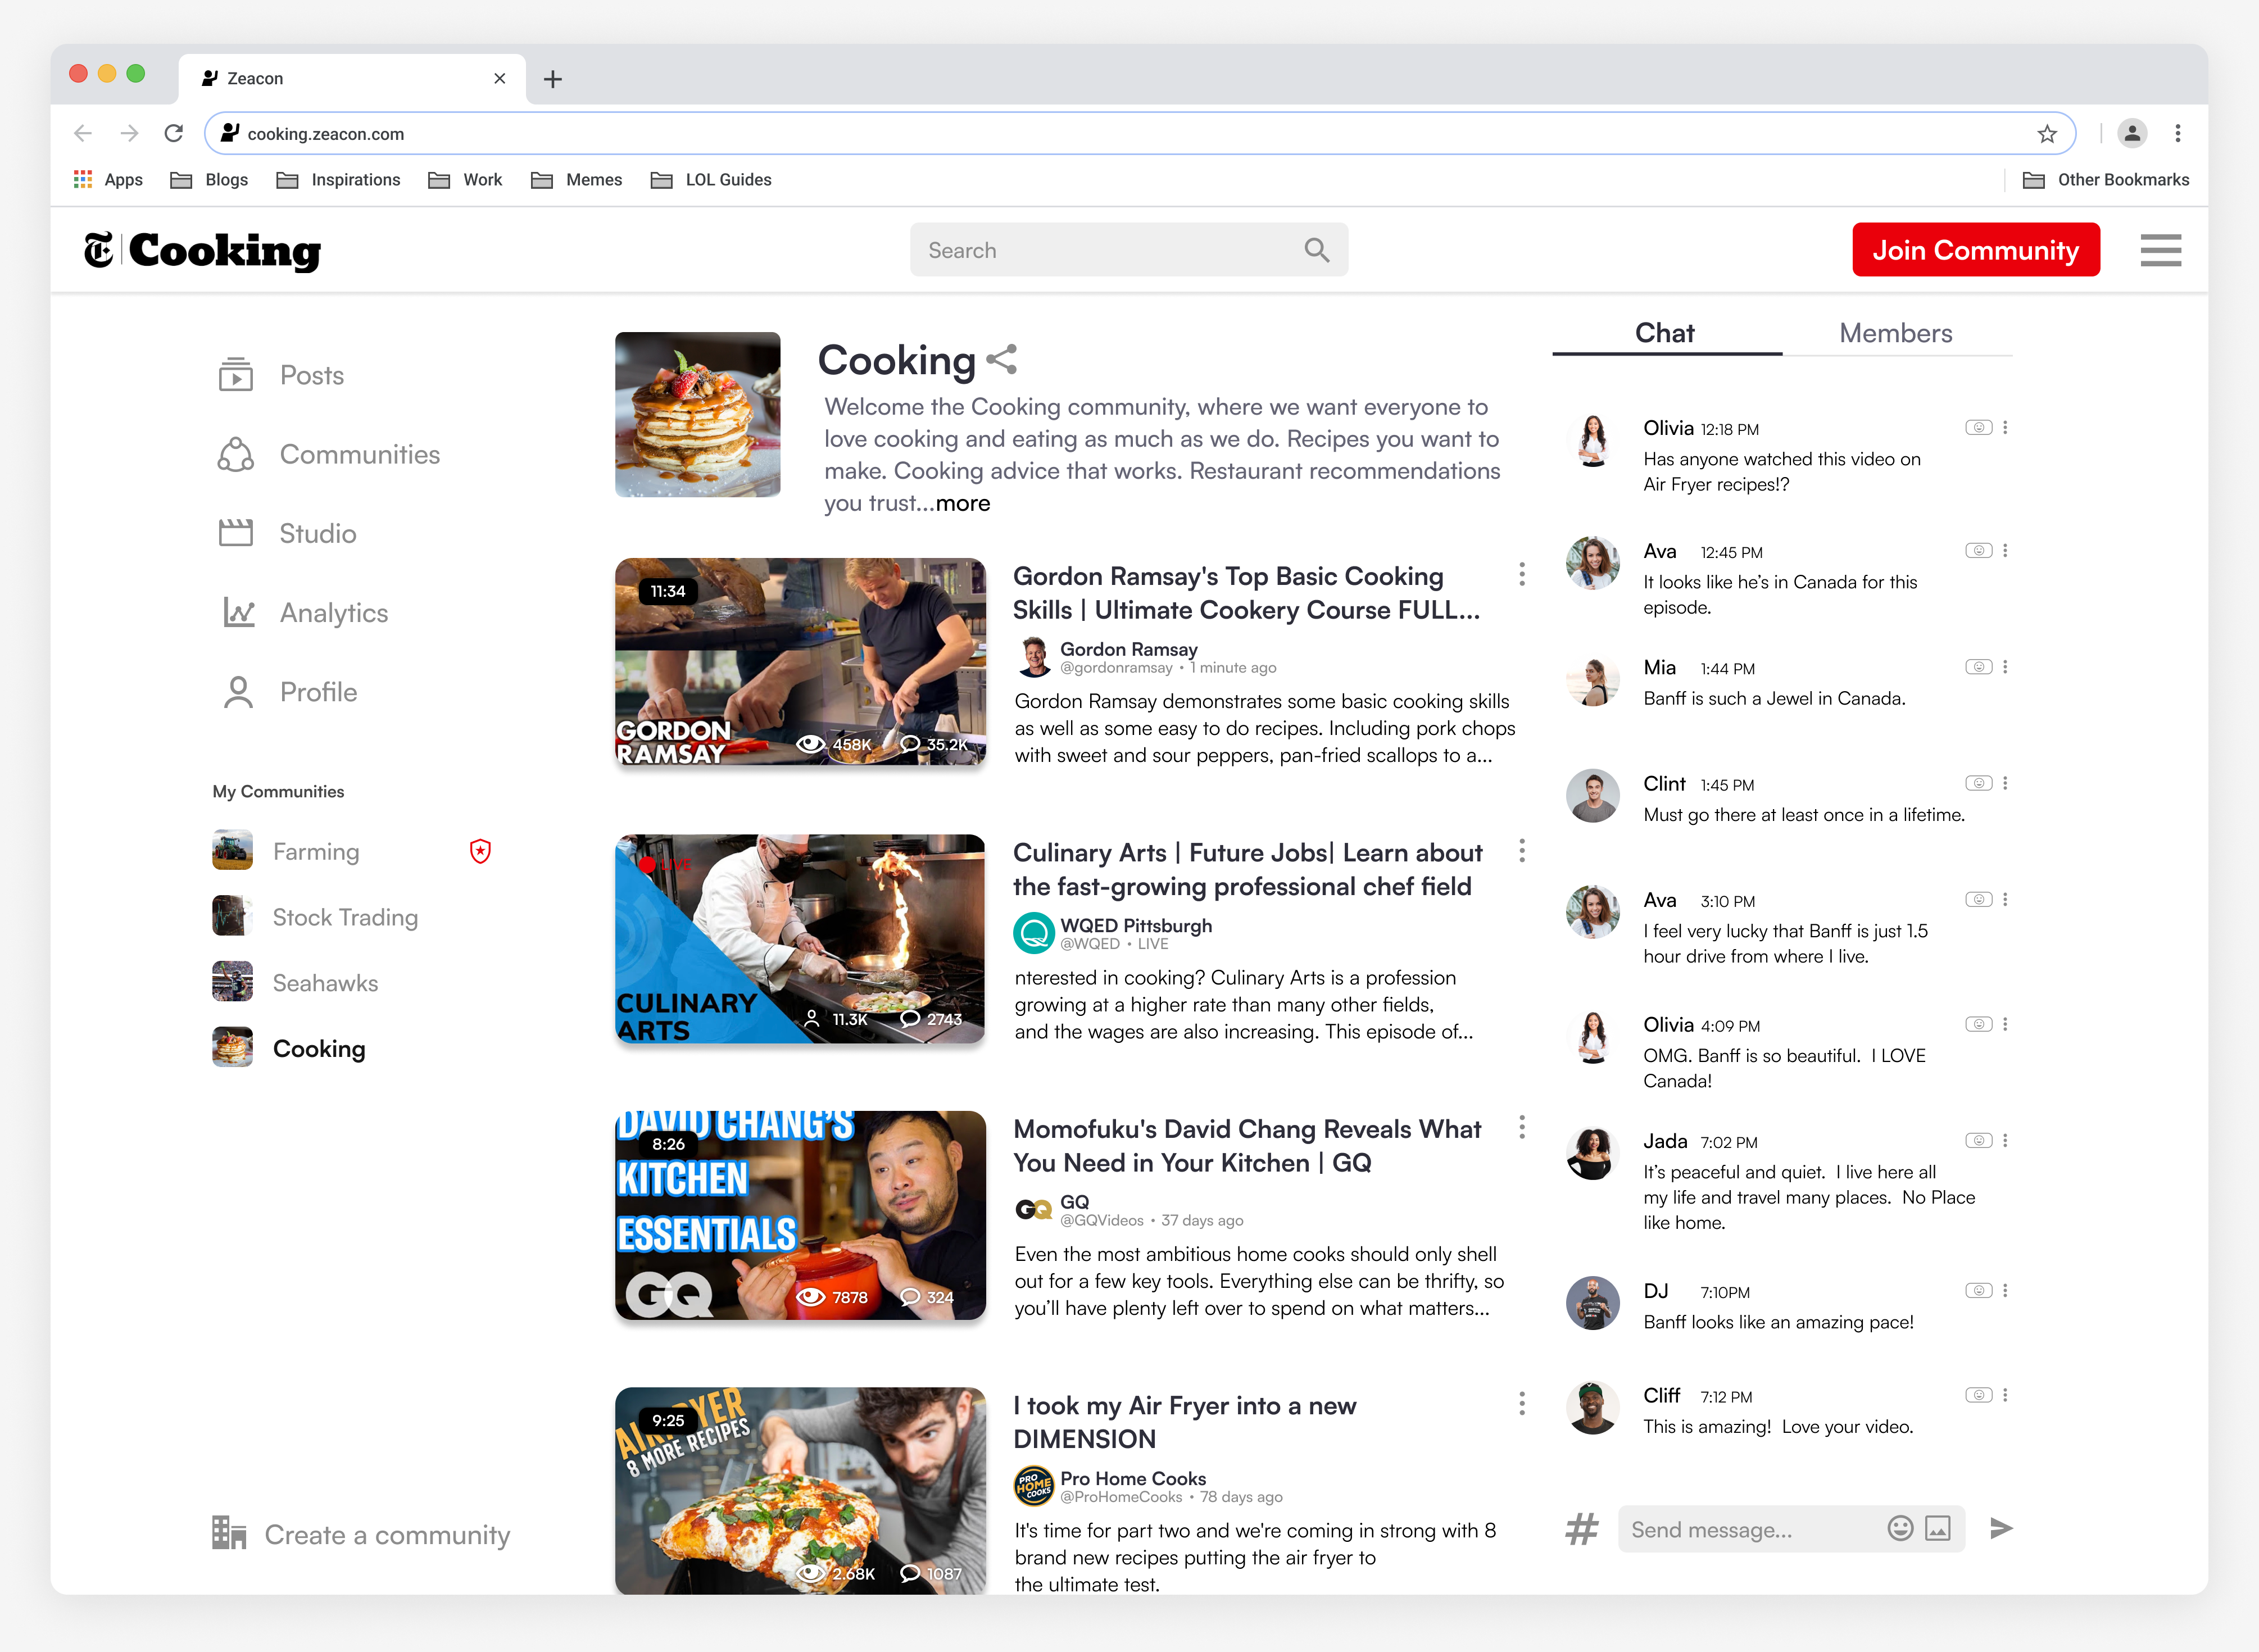Open the Blogs bookmarks folder
The height and width of the screenshot is (1652, 2259).
pos(209,180)
